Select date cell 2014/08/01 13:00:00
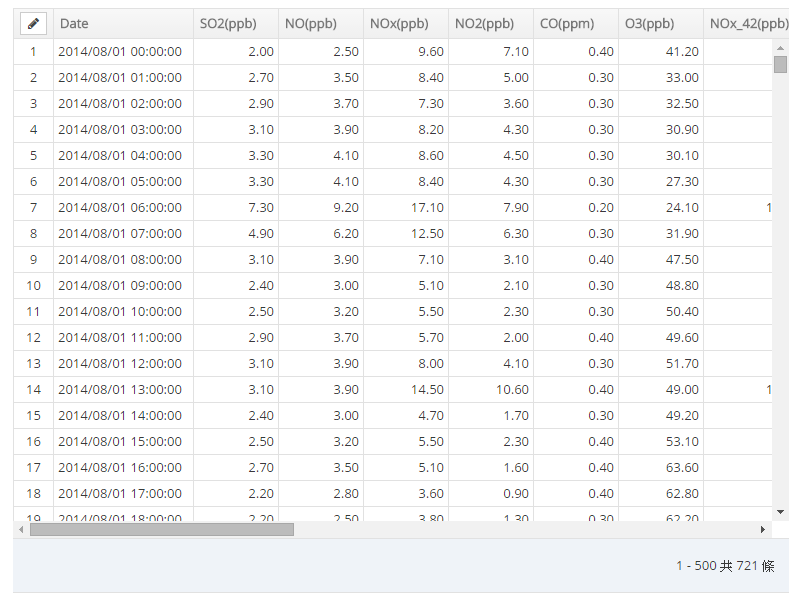This screenshot has width=798, height=603. pyautogui.click(x=123, y=389)
